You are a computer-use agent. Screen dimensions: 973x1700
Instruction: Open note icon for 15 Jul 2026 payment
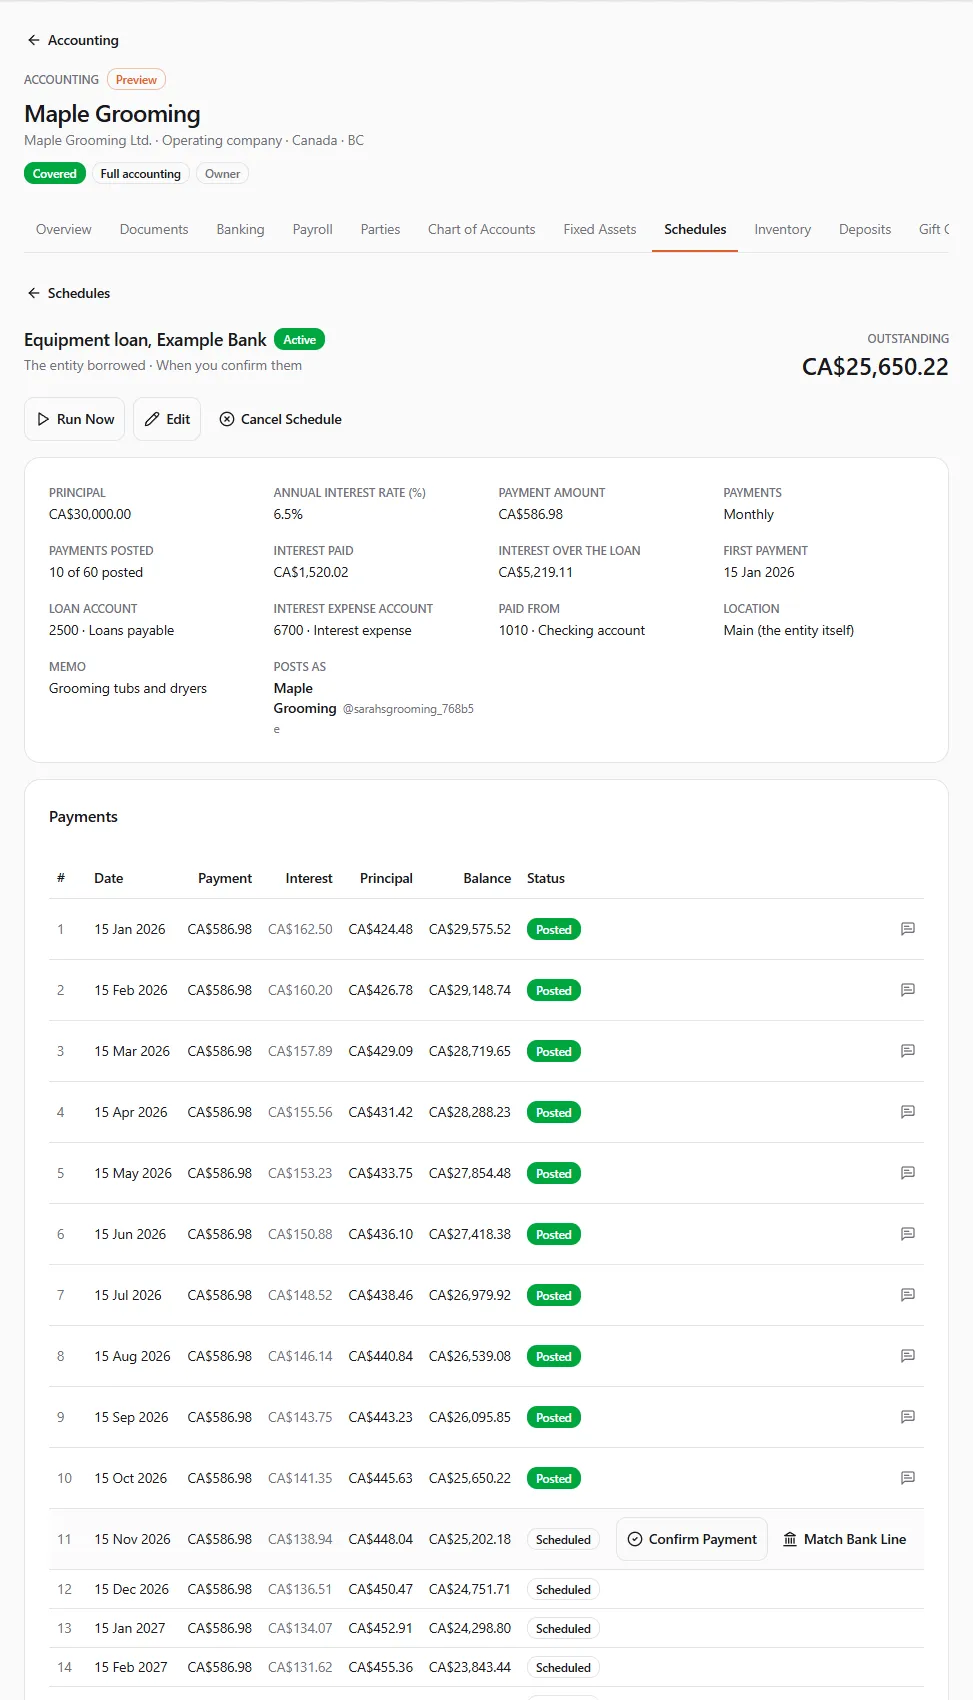908,1295
